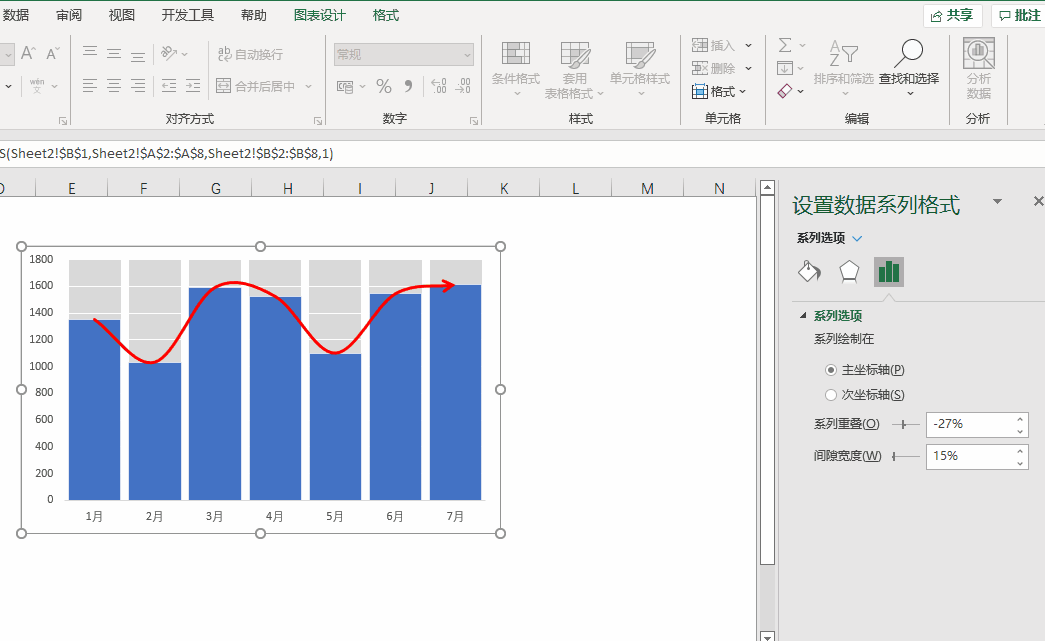Decrease font size with small A icon
1045x641 pixels.
(53, 53)
